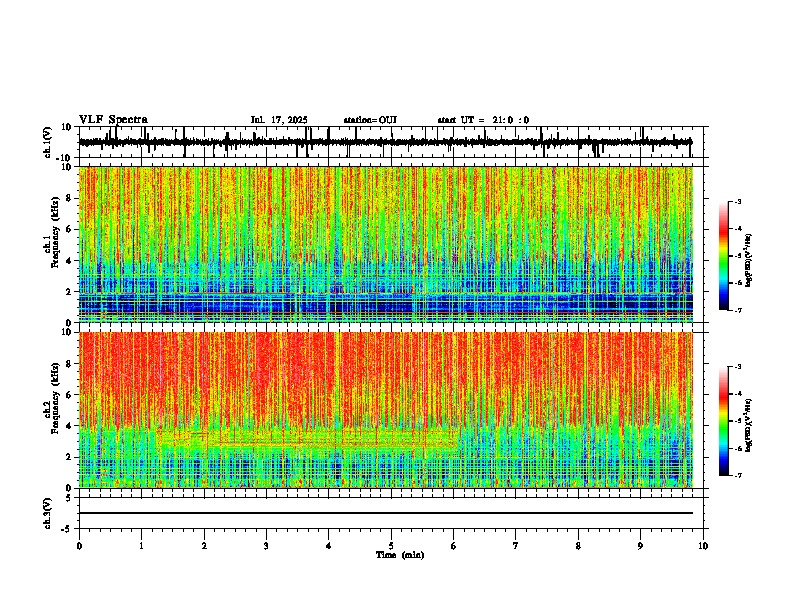Click the log(PSD) label beside ch.1 colour bar
This screenshot has width=792, height=612.
(748, 261)
